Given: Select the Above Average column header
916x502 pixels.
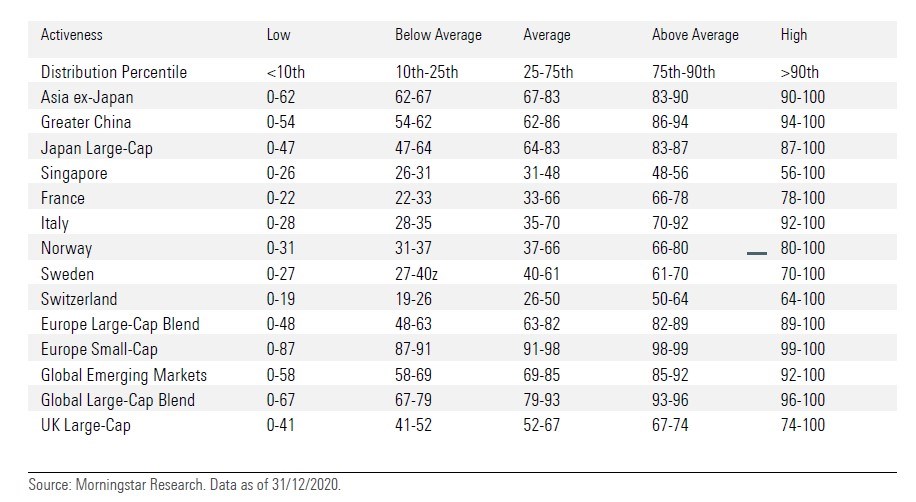Looking at the screenshot, I should [x=695, y=35].
